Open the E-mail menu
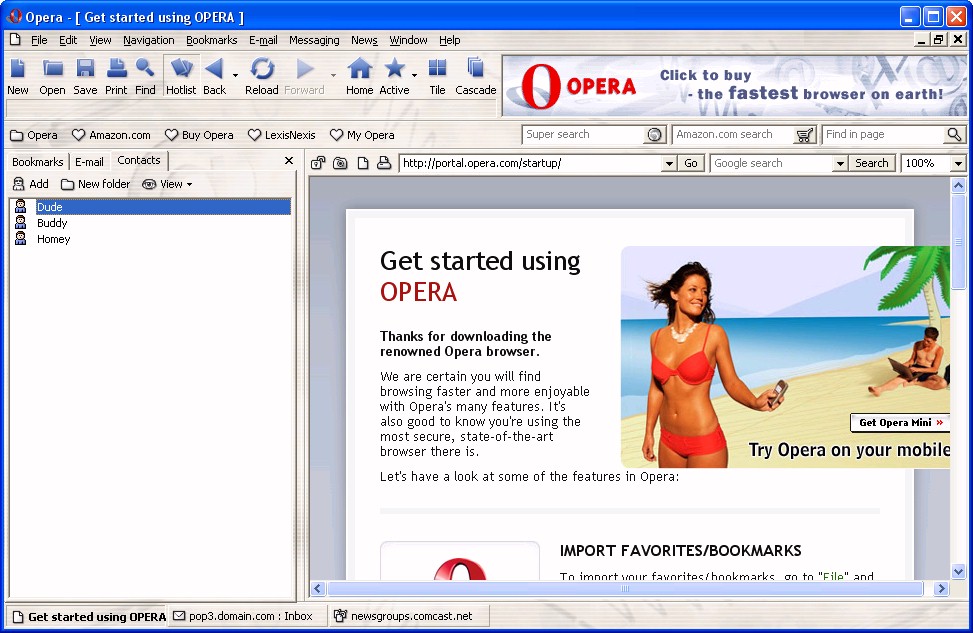The image size is (973, 633). click(x=263, y=40)
